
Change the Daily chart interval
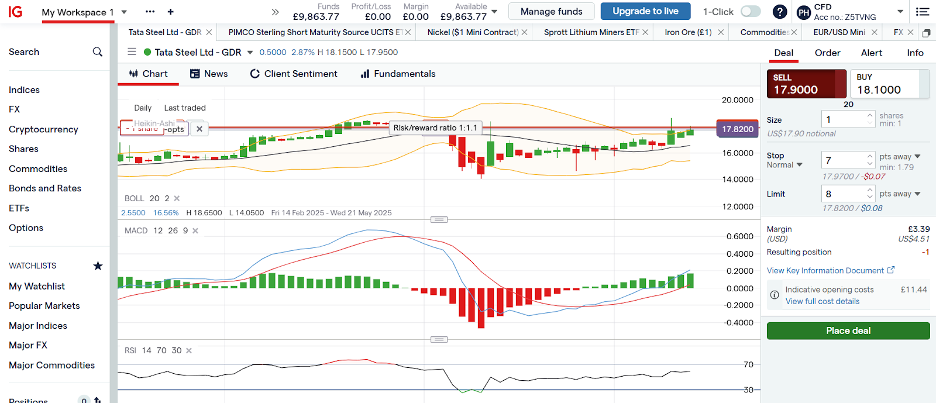143,108
